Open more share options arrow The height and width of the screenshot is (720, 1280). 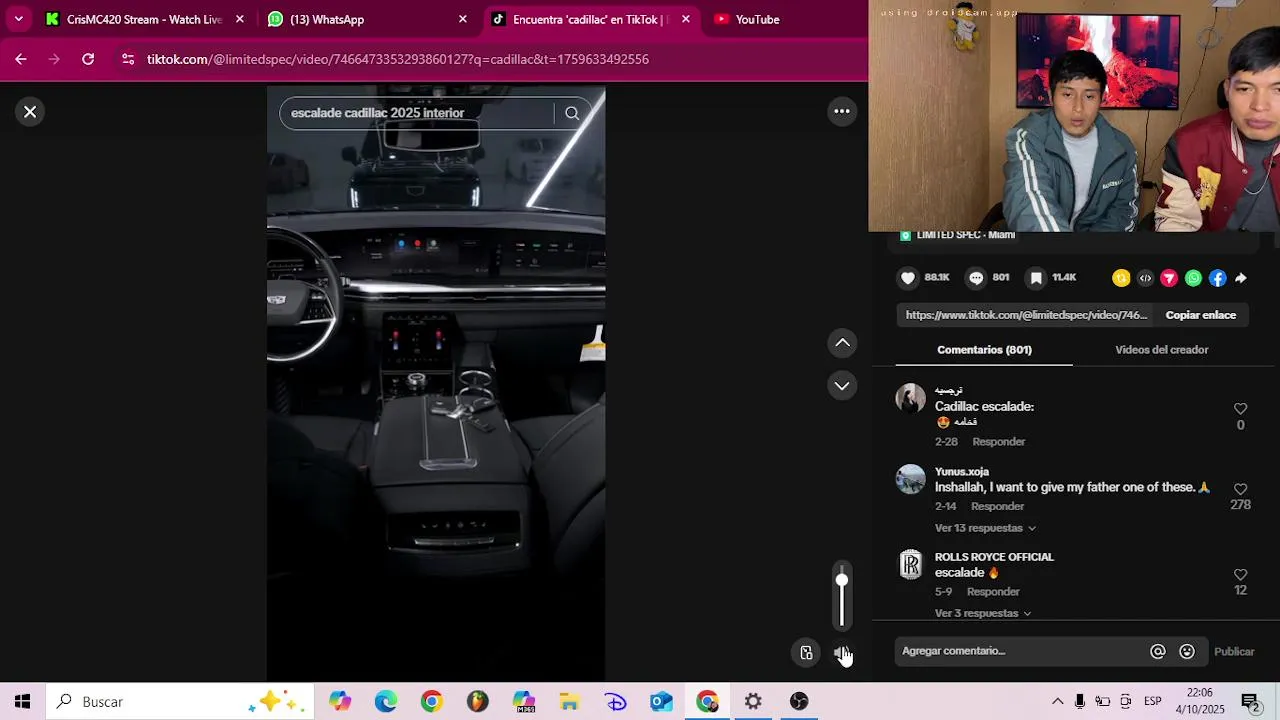pyautogui.click(x=1241, y=278)
